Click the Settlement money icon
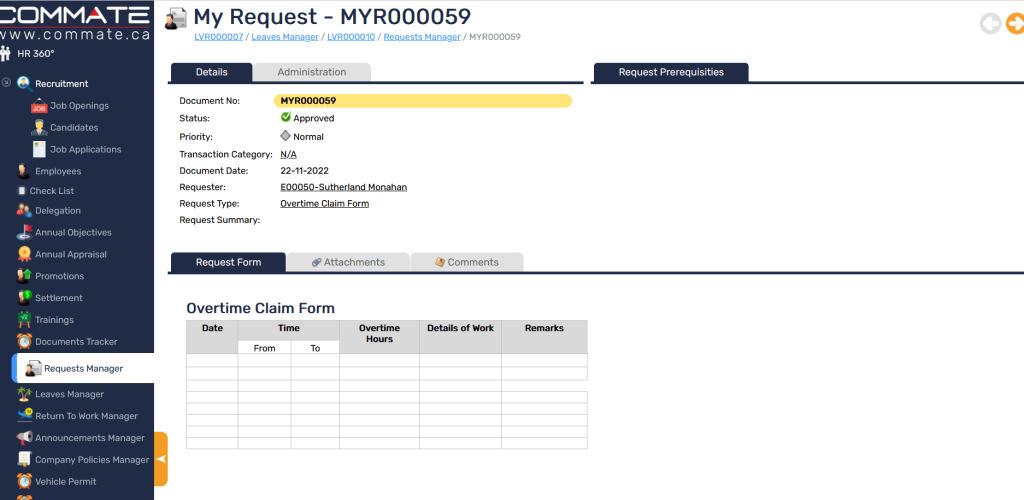The image size is (1024, 500). (24, 298)
